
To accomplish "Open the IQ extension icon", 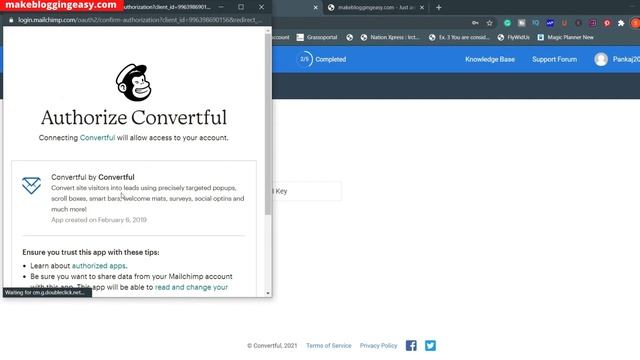I will click(536, 23).
